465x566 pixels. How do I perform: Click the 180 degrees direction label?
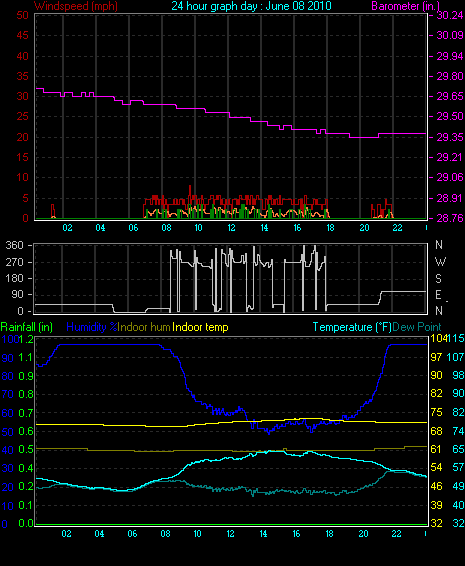[14, 278]
